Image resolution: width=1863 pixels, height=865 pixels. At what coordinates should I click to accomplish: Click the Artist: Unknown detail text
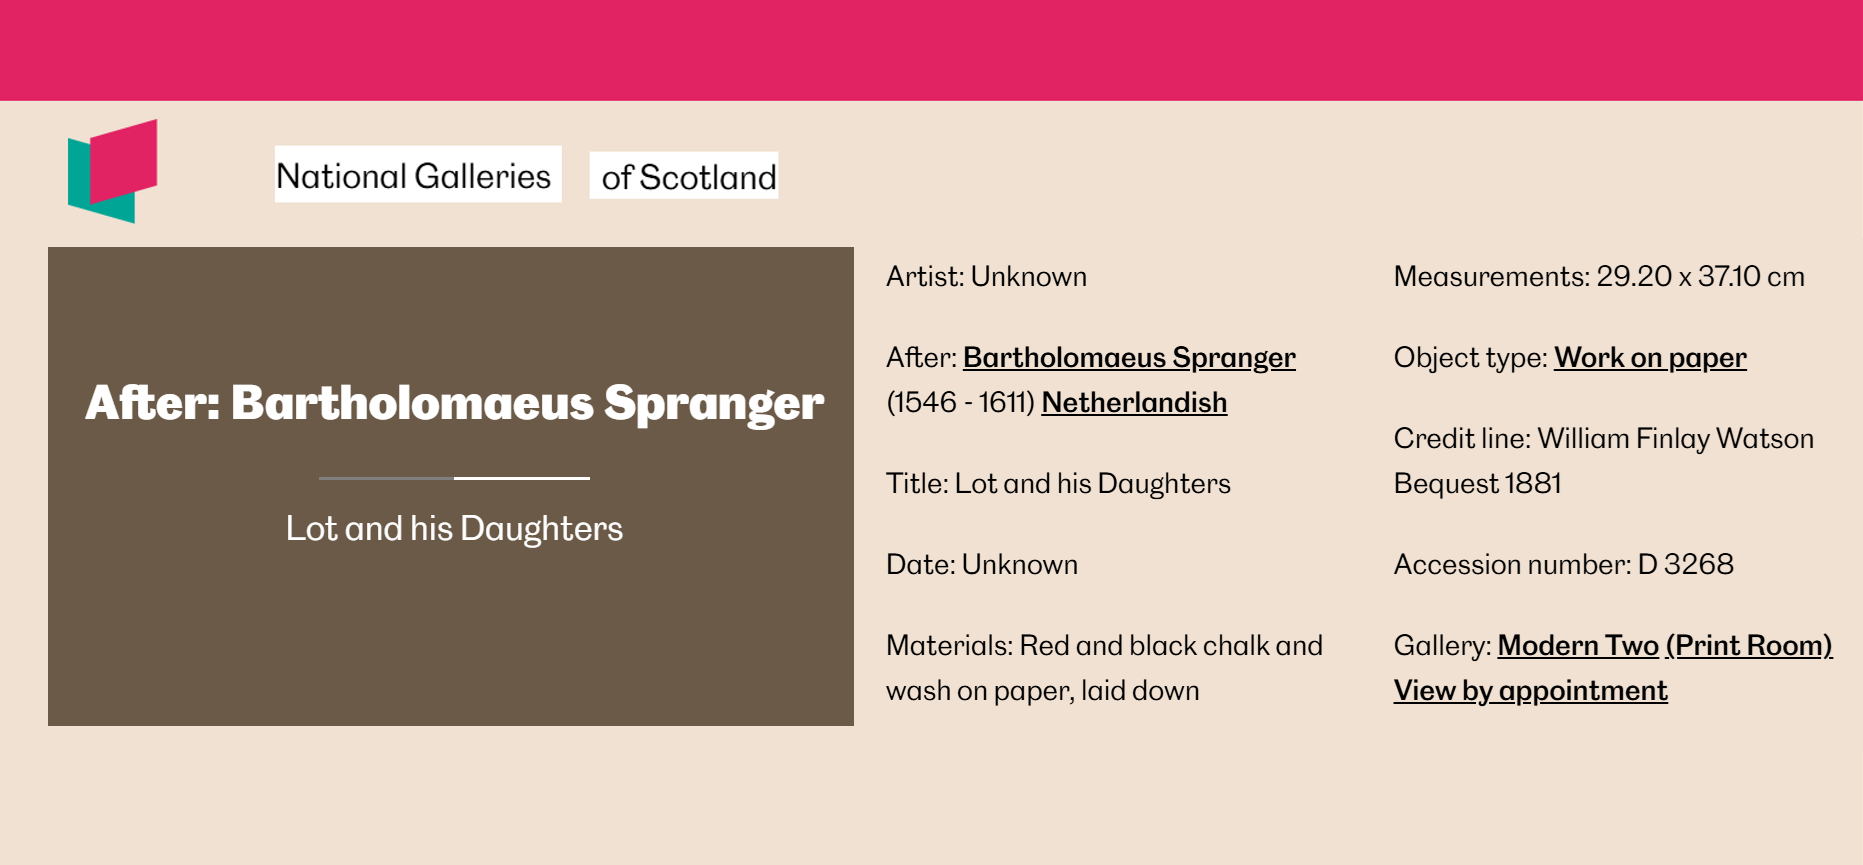click(986, 277)
